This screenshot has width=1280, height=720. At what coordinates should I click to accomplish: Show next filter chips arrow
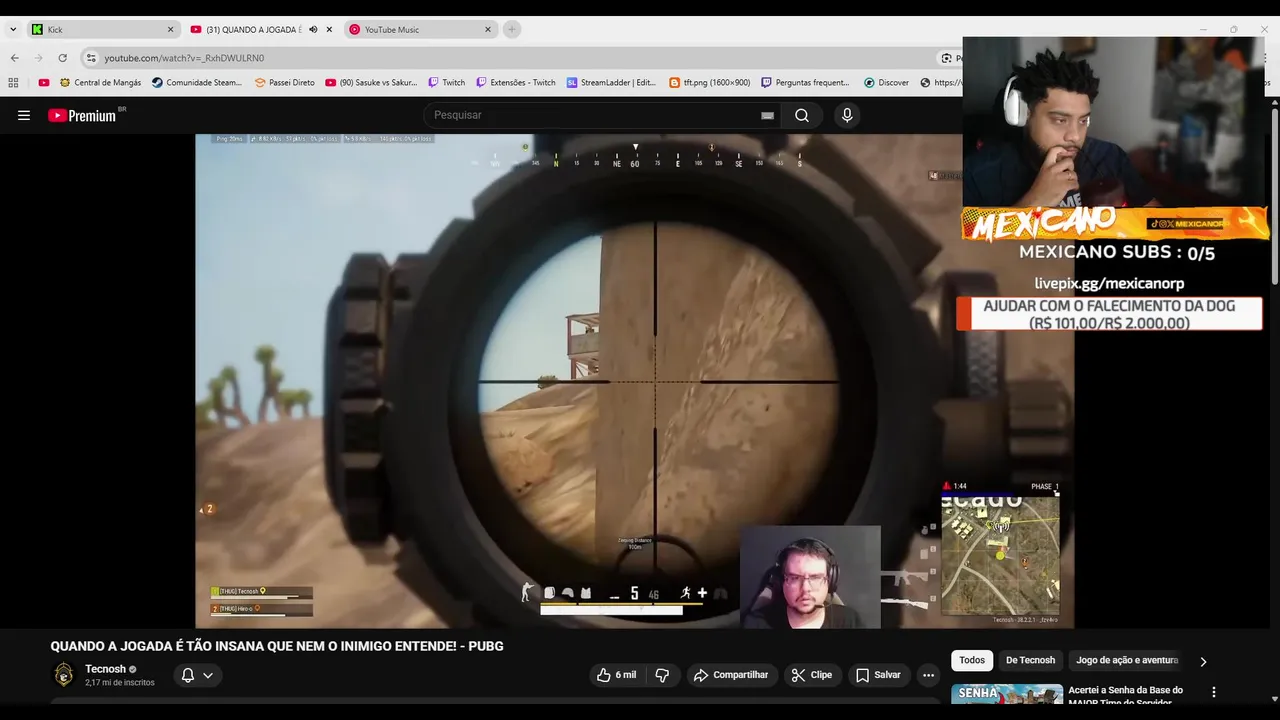[x=1203, y=661]
